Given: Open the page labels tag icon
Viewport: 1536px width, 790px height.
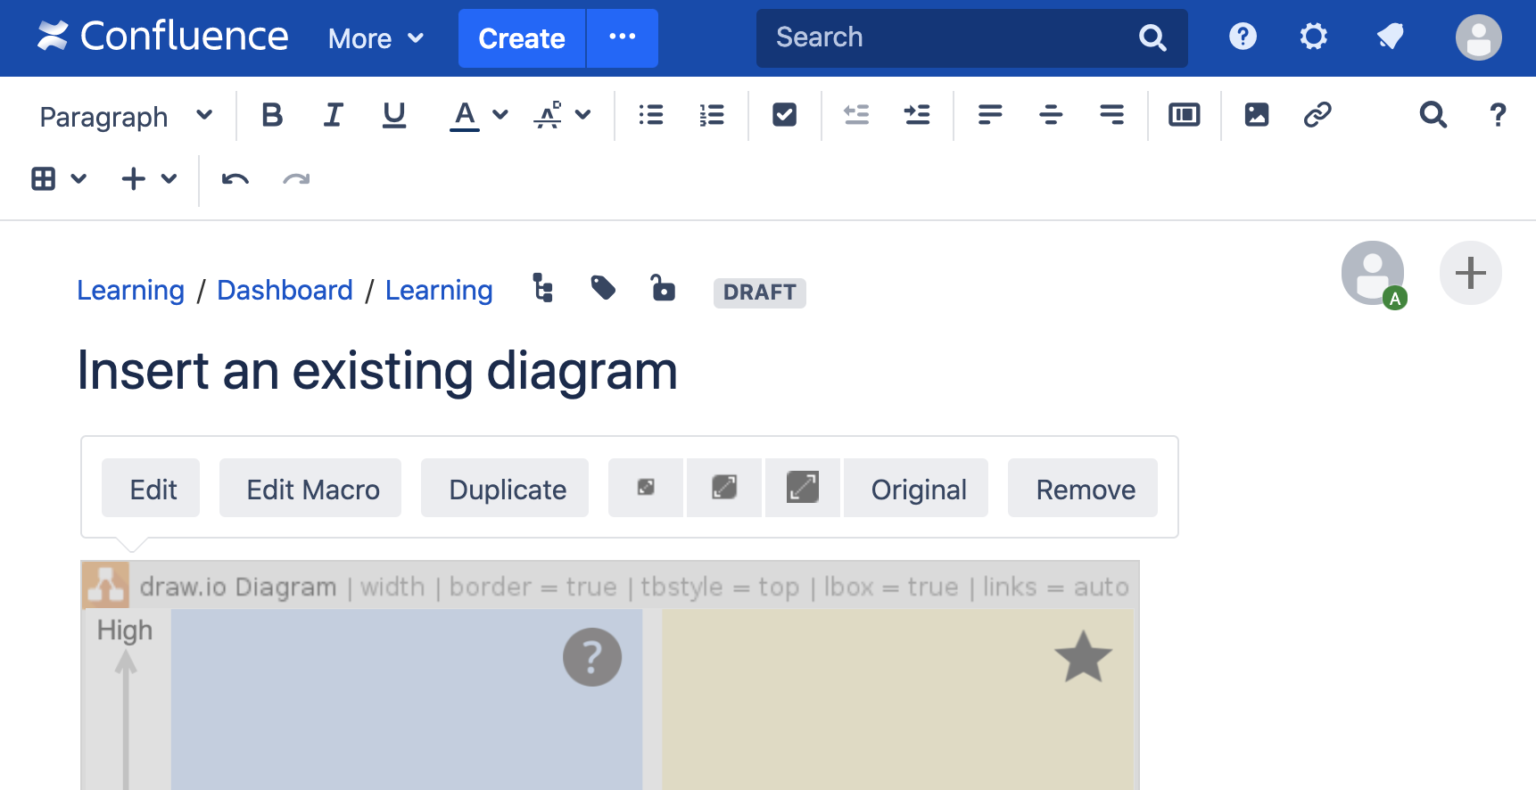Looking at the screenshot, I should tap(603, 289).
